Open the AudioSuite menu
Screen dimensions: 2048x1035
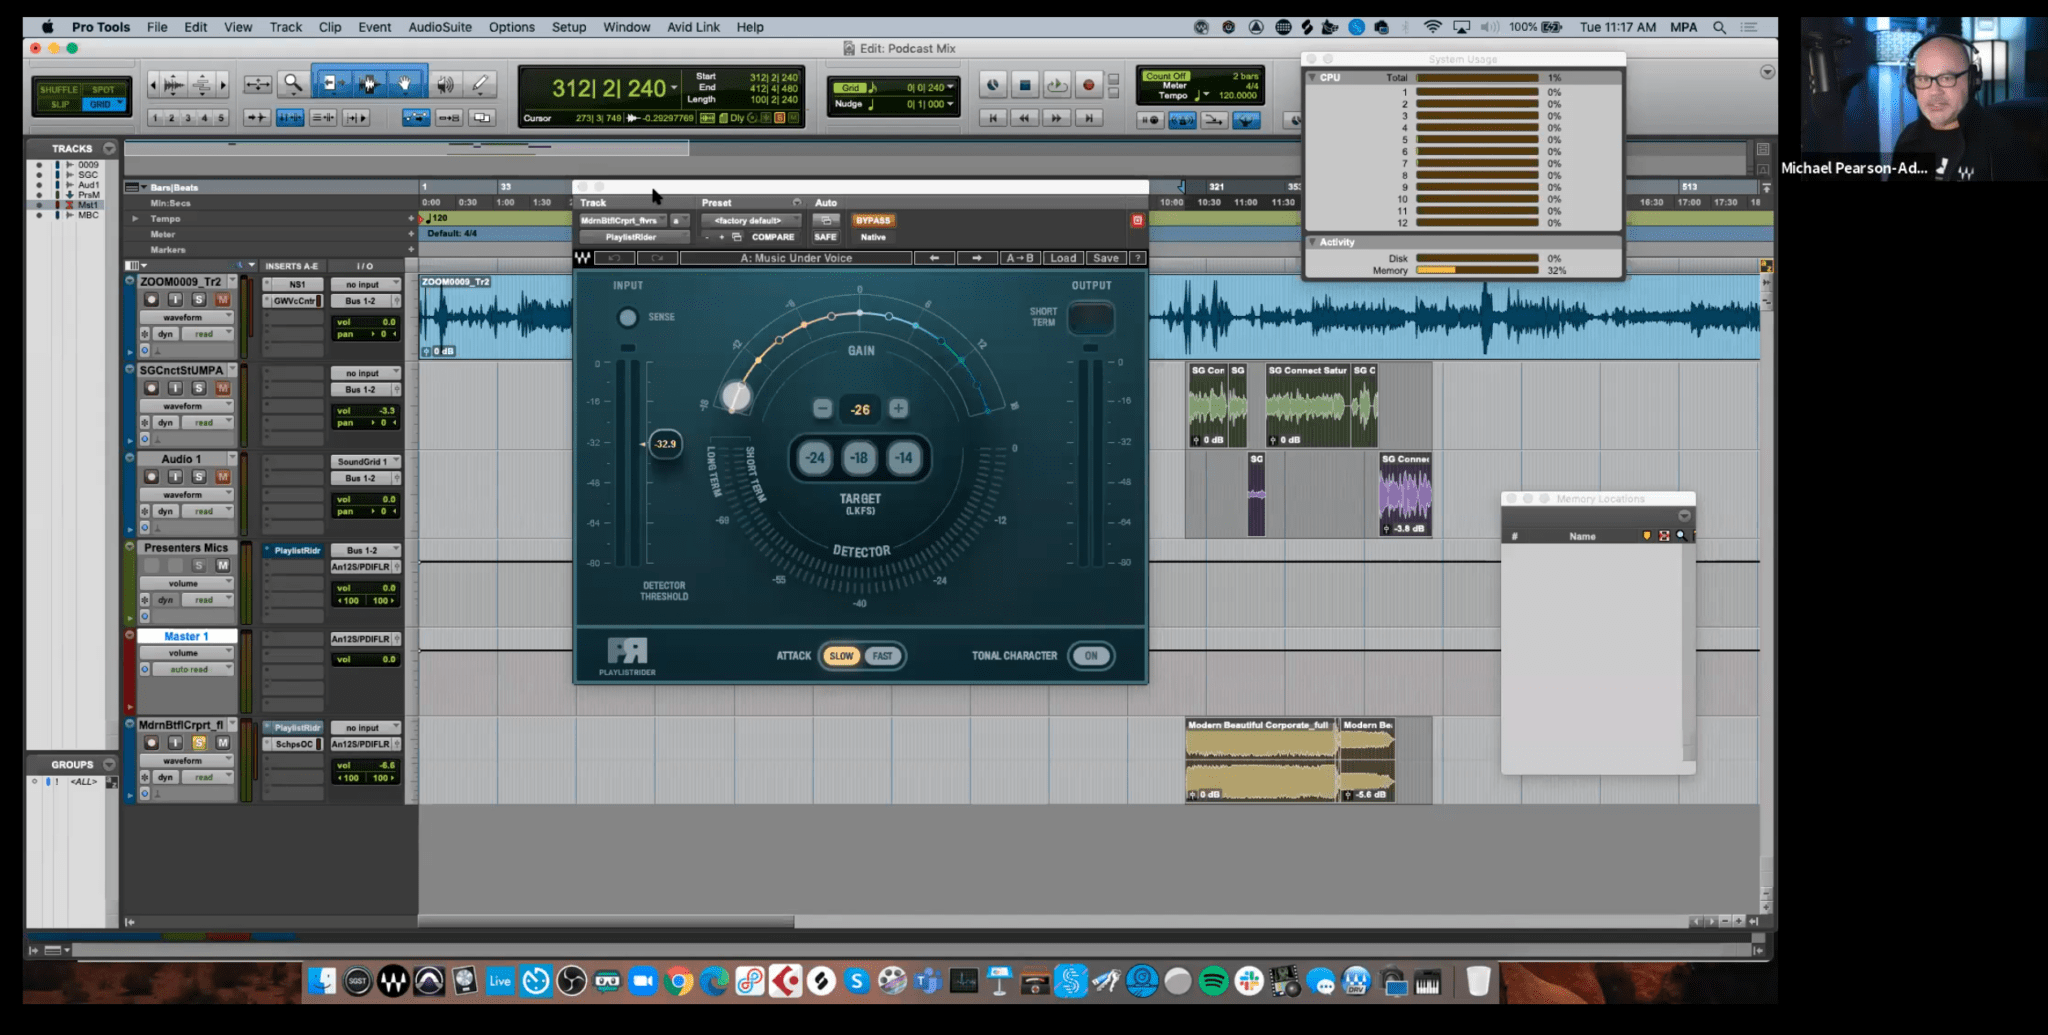439,27
